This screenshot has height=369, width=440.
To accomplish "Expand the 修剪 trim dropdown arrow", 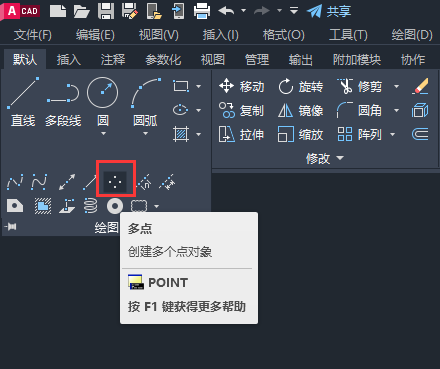I will coord(396,86).
